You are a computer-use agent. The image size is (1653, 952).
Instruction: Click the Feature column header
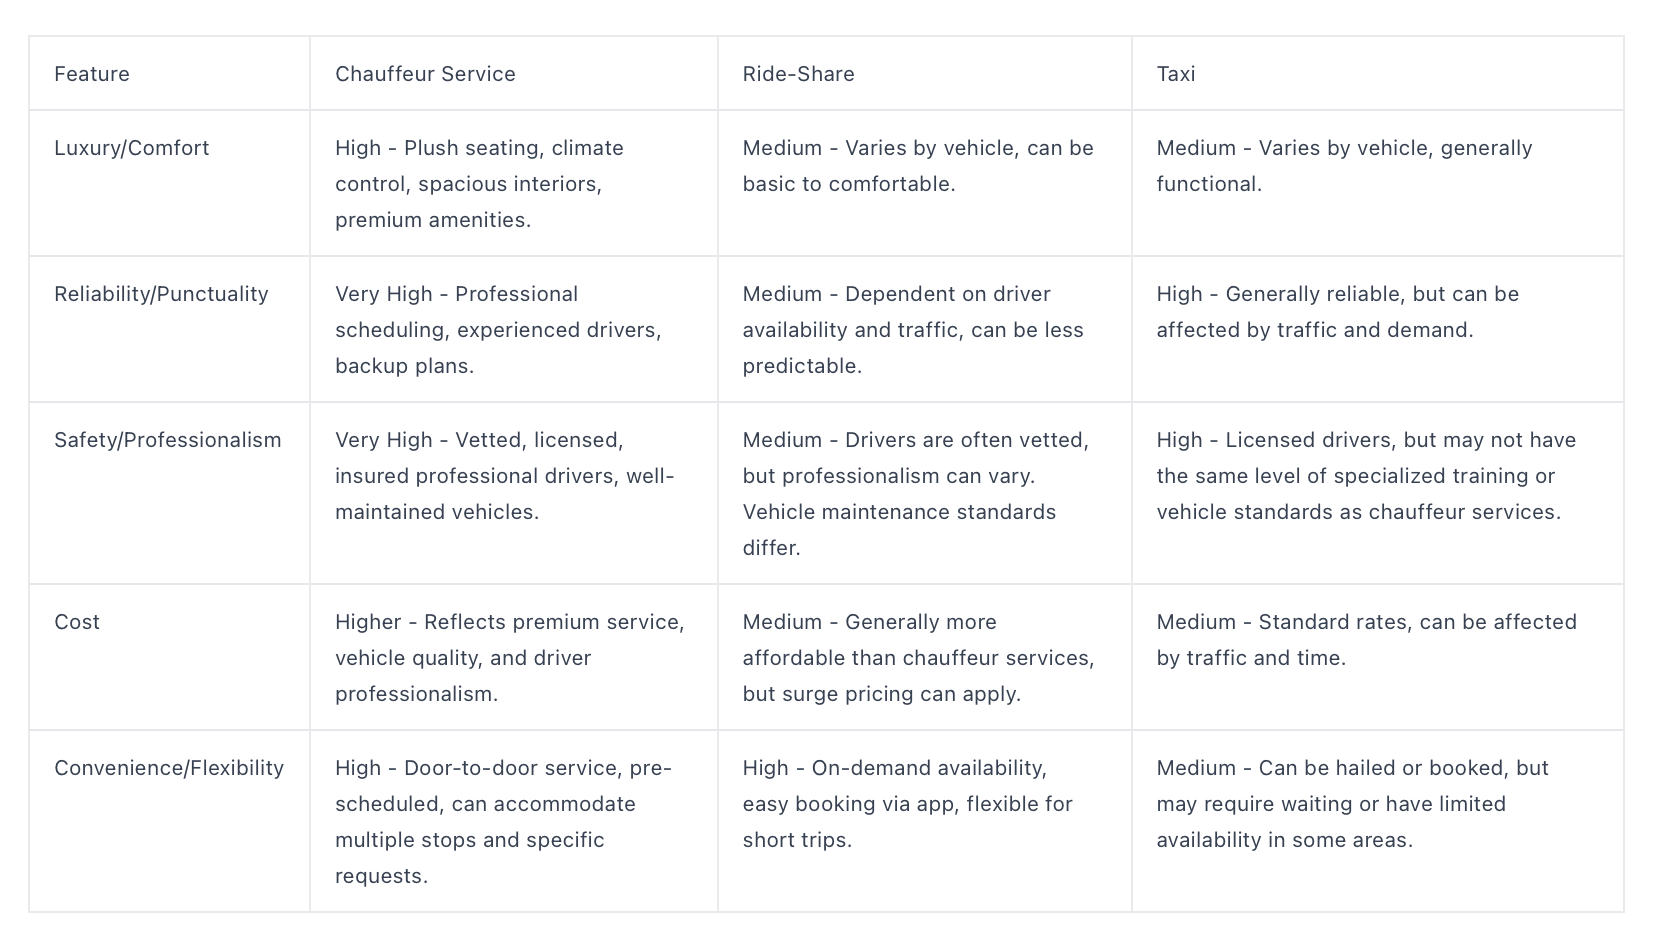(x=92, y=74)
